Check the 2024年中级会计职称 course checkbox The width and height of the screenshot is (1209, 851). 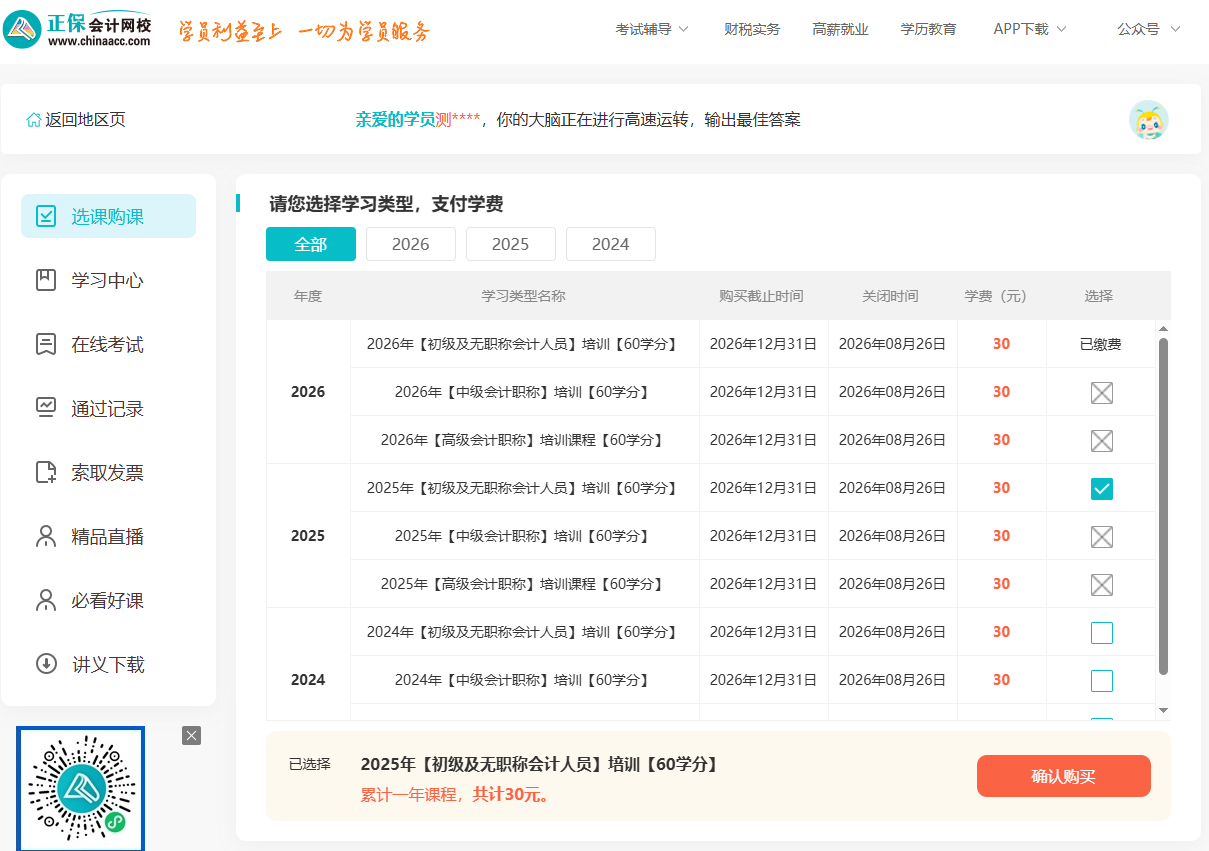click(1102, 680)
